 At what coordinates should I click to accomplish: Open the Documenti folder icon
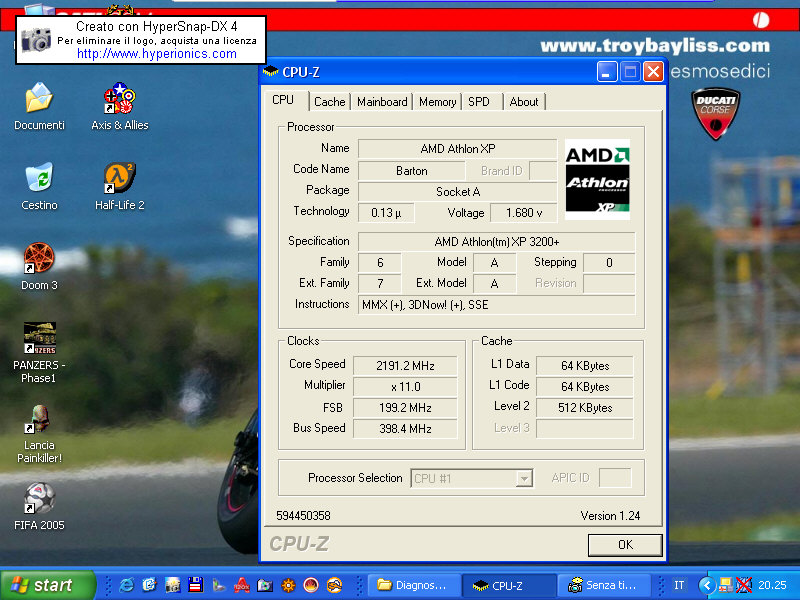[x=39, y=100]
